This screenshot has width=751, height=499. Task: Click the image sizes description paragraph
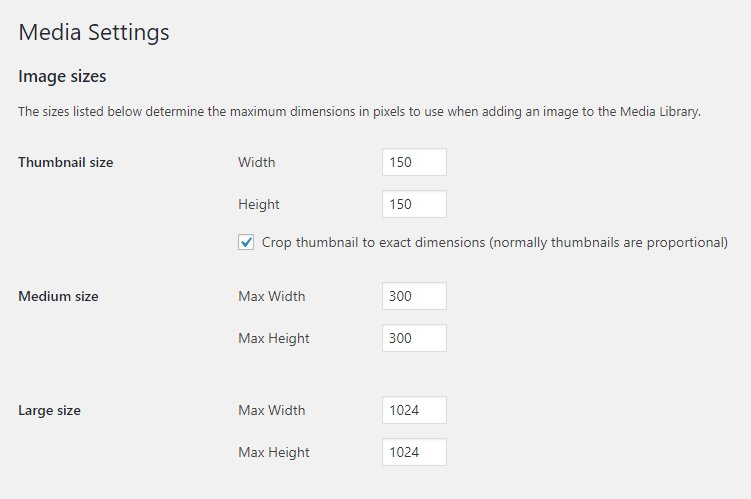(359, 112)
